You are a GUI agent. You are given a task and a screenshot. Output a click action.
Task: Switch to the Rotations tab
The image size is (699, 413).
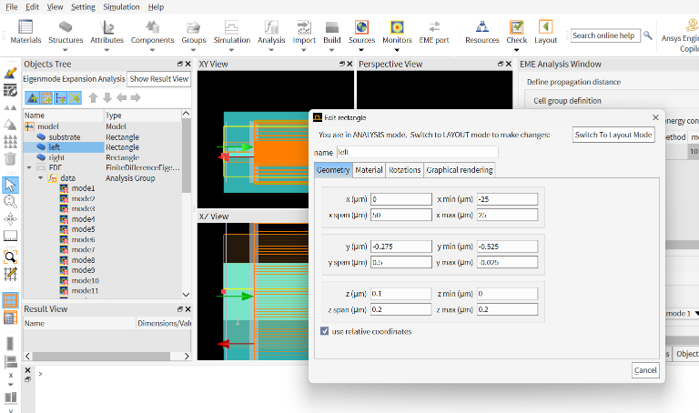click(404, 170)
